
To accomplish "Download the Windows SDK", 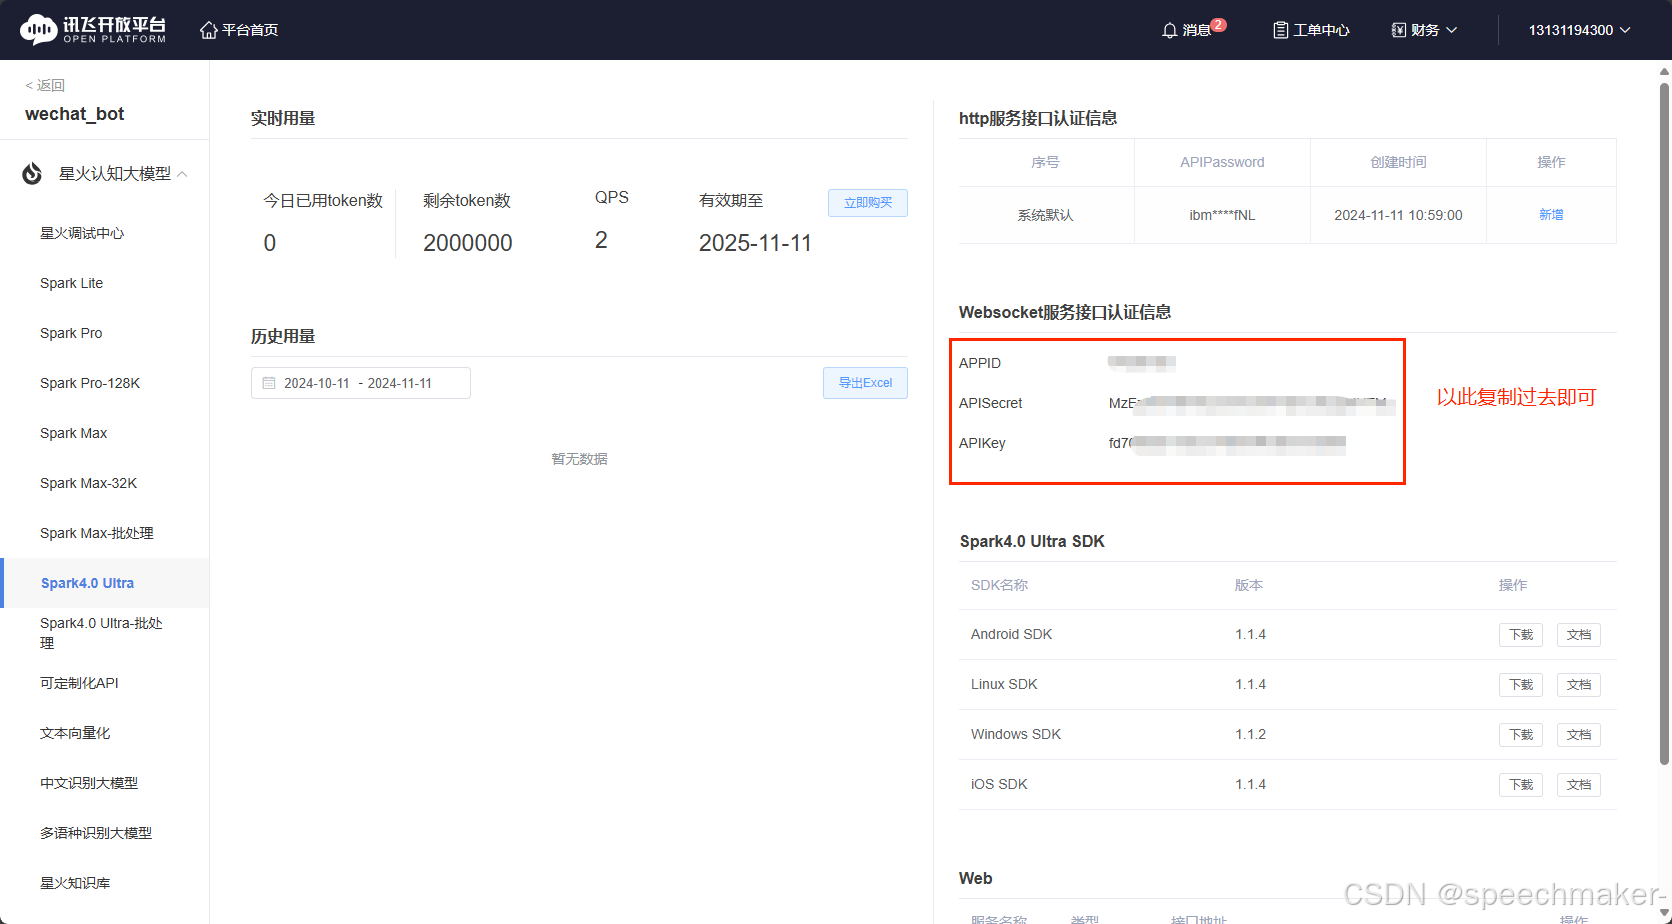I will tap(1521, 735).
